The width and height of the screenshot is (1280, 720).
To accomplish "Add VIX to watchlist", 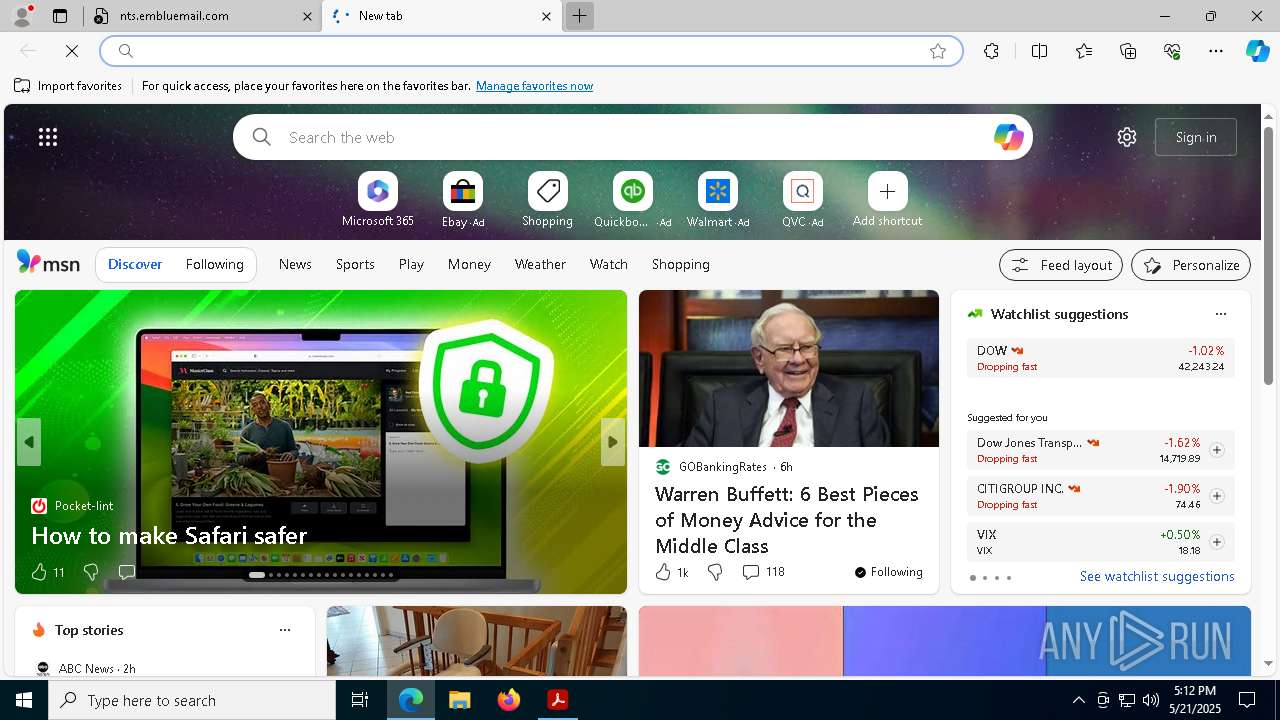I will pyautogui.click(x=1216, y=542).
